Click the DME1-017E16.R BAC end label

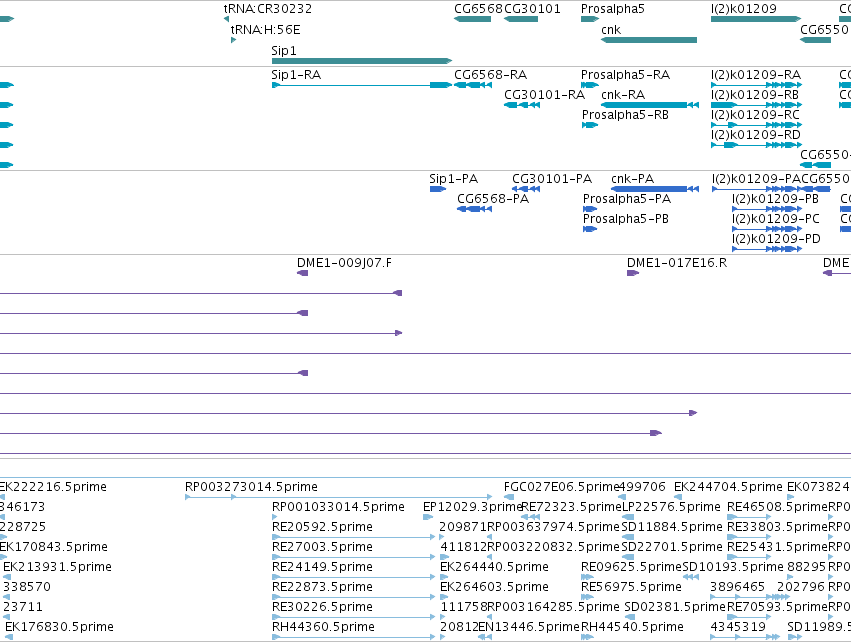click(677, 263)
